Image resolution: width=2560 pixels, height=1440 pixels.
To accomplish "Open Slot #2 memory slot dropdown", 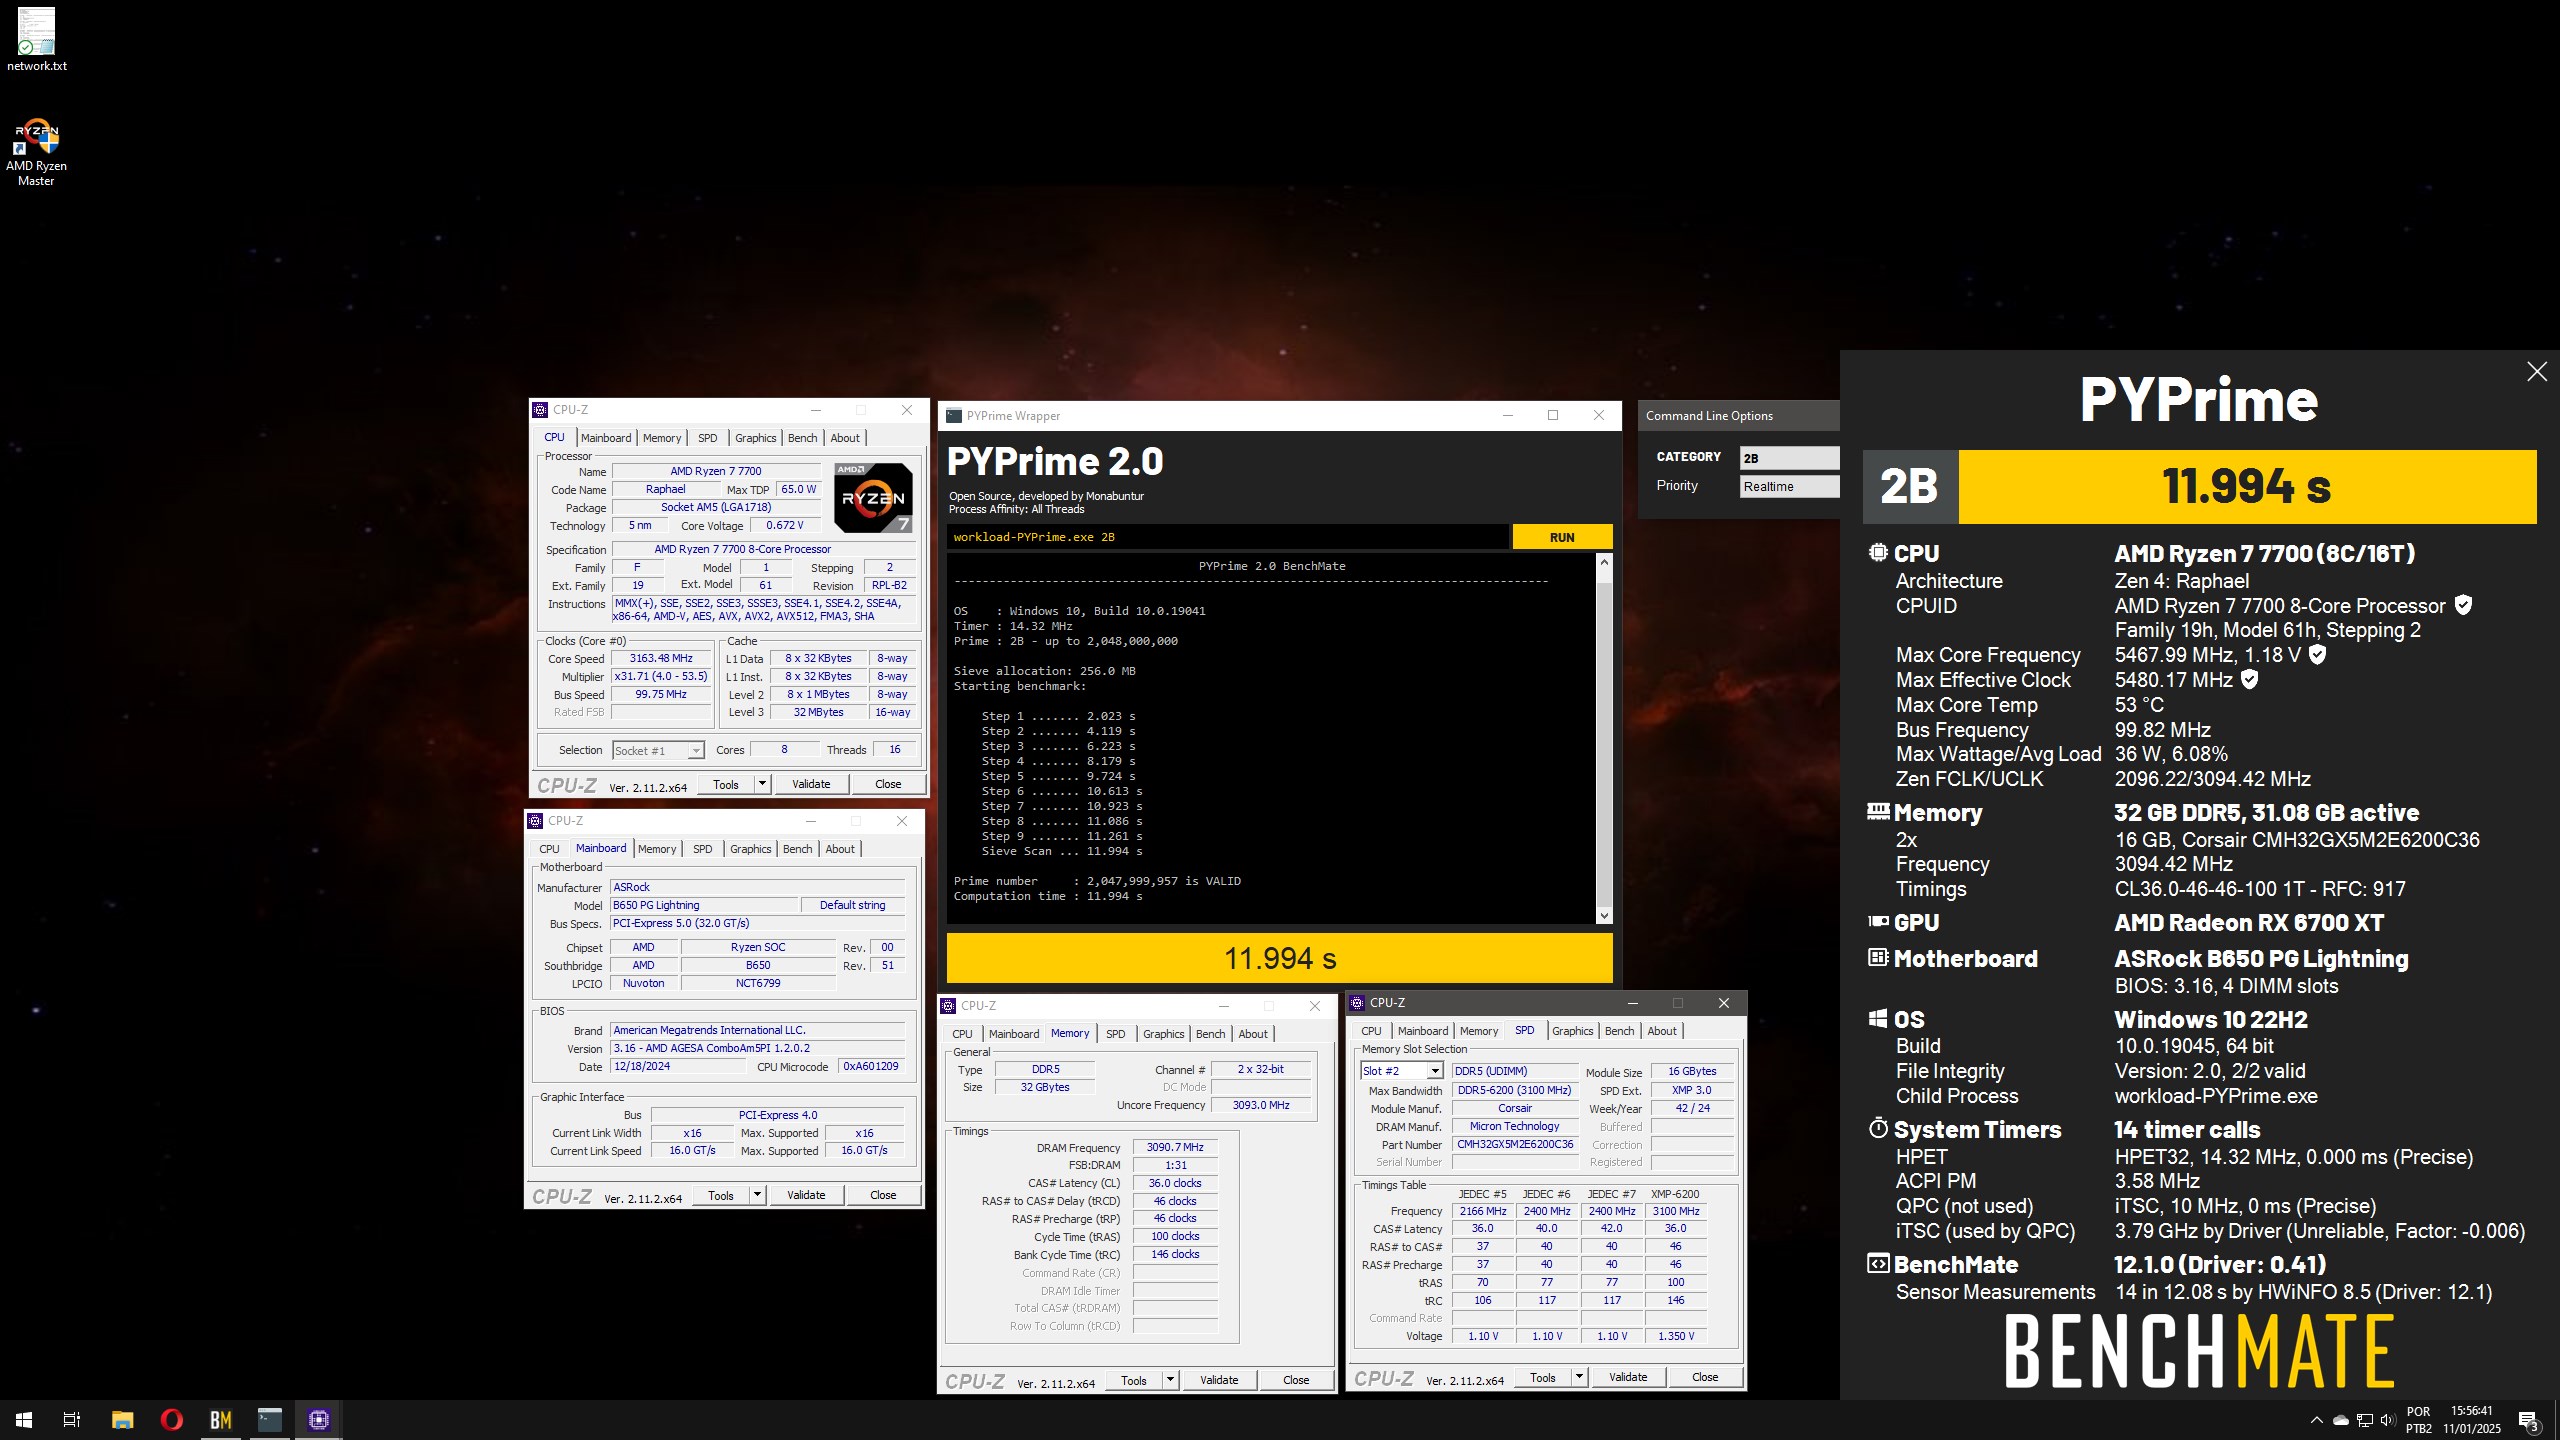I will 1401,1071.
